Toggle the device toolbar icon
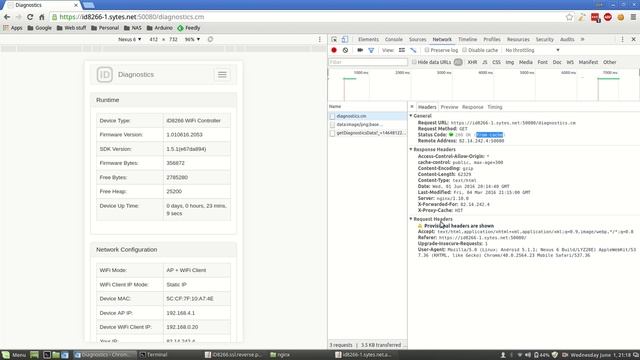Image resolution: width=640 pixels, height=360 pixels. (345, 40)
